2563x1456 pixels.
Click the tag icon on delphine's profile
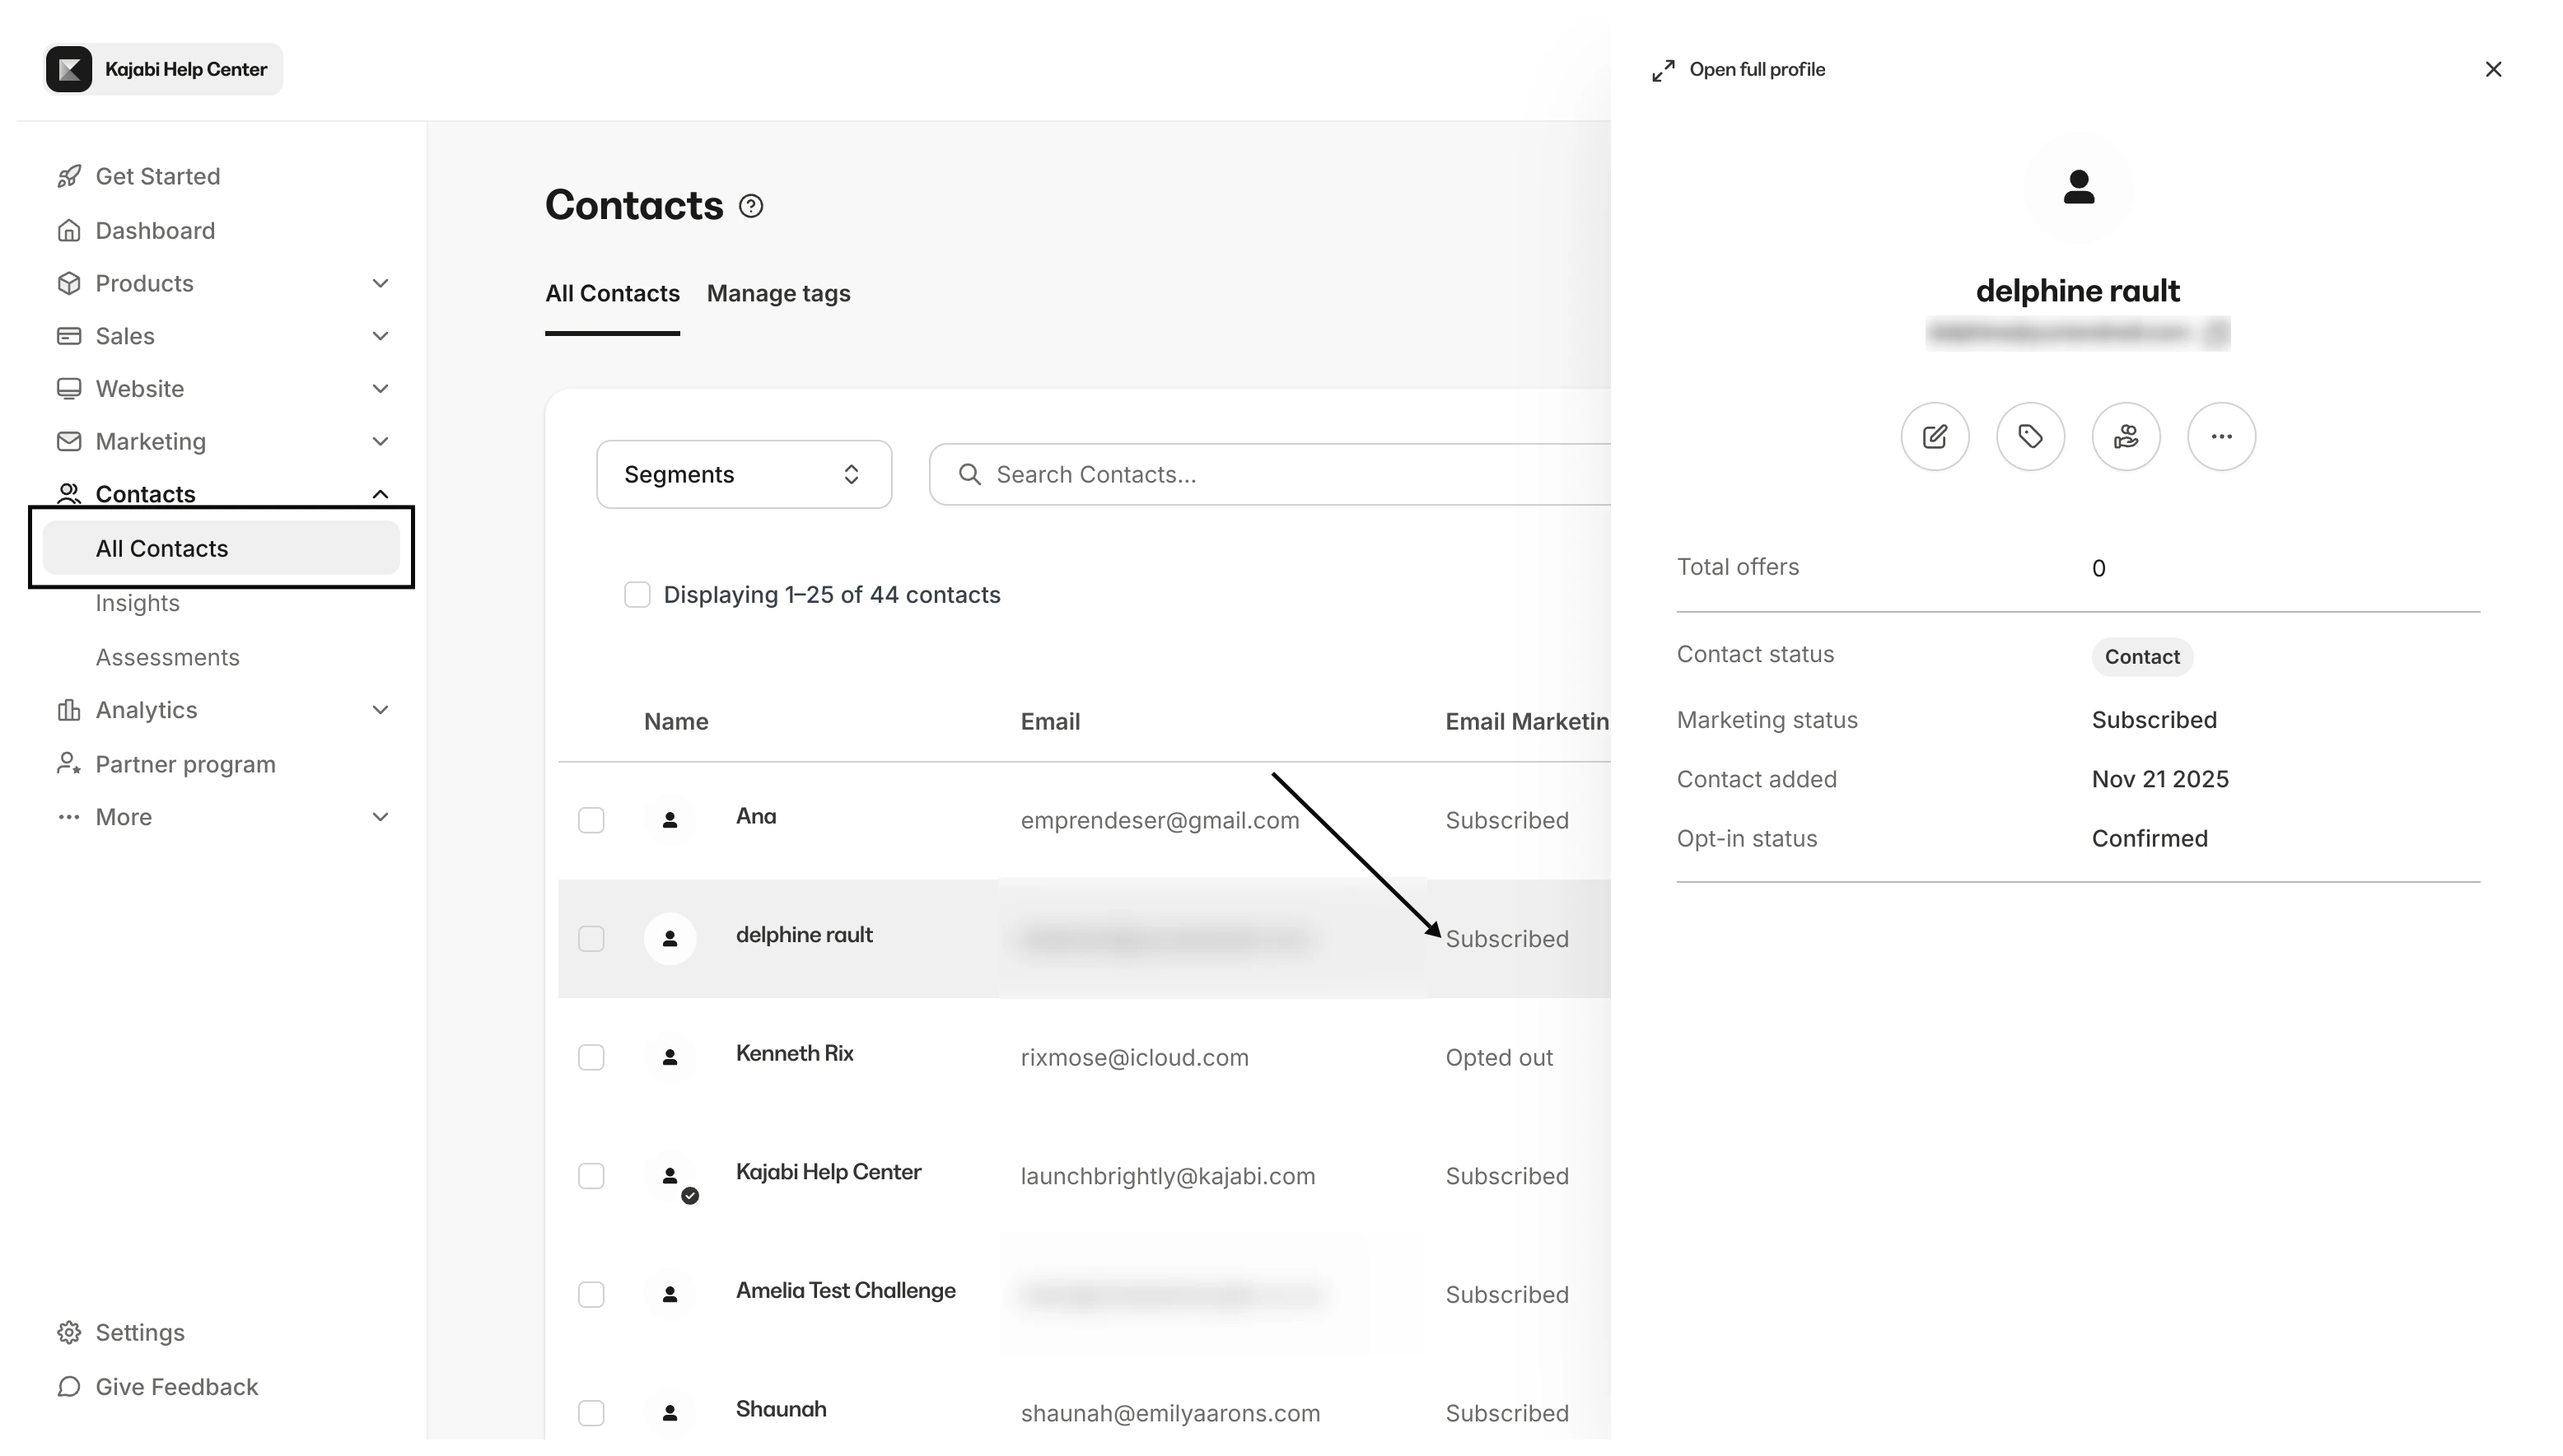click(x=2031, y=437)
